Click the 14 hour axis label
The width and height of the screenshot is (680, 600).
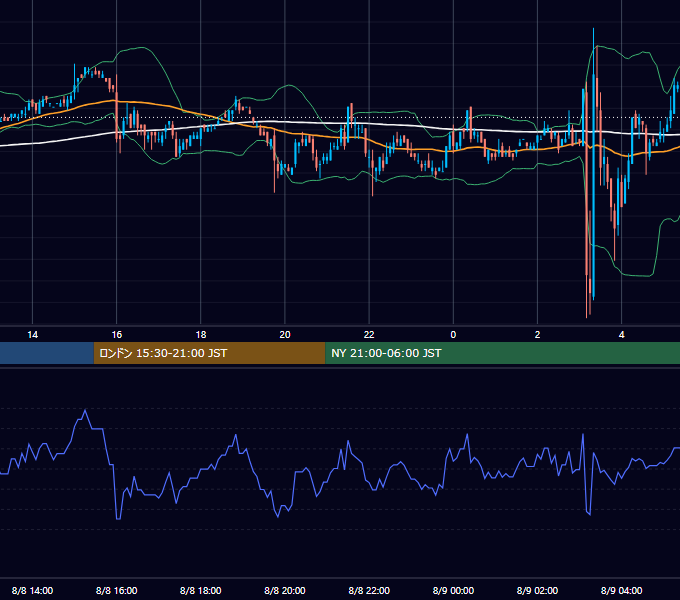(x=33, y=335)
